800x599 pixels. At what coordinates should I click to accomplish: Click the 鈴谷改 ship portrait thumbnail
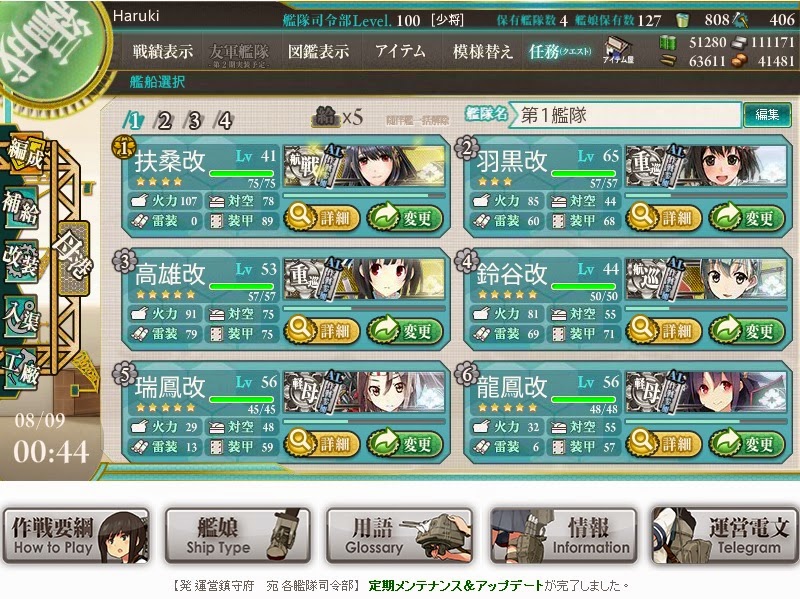pos(706,279)
